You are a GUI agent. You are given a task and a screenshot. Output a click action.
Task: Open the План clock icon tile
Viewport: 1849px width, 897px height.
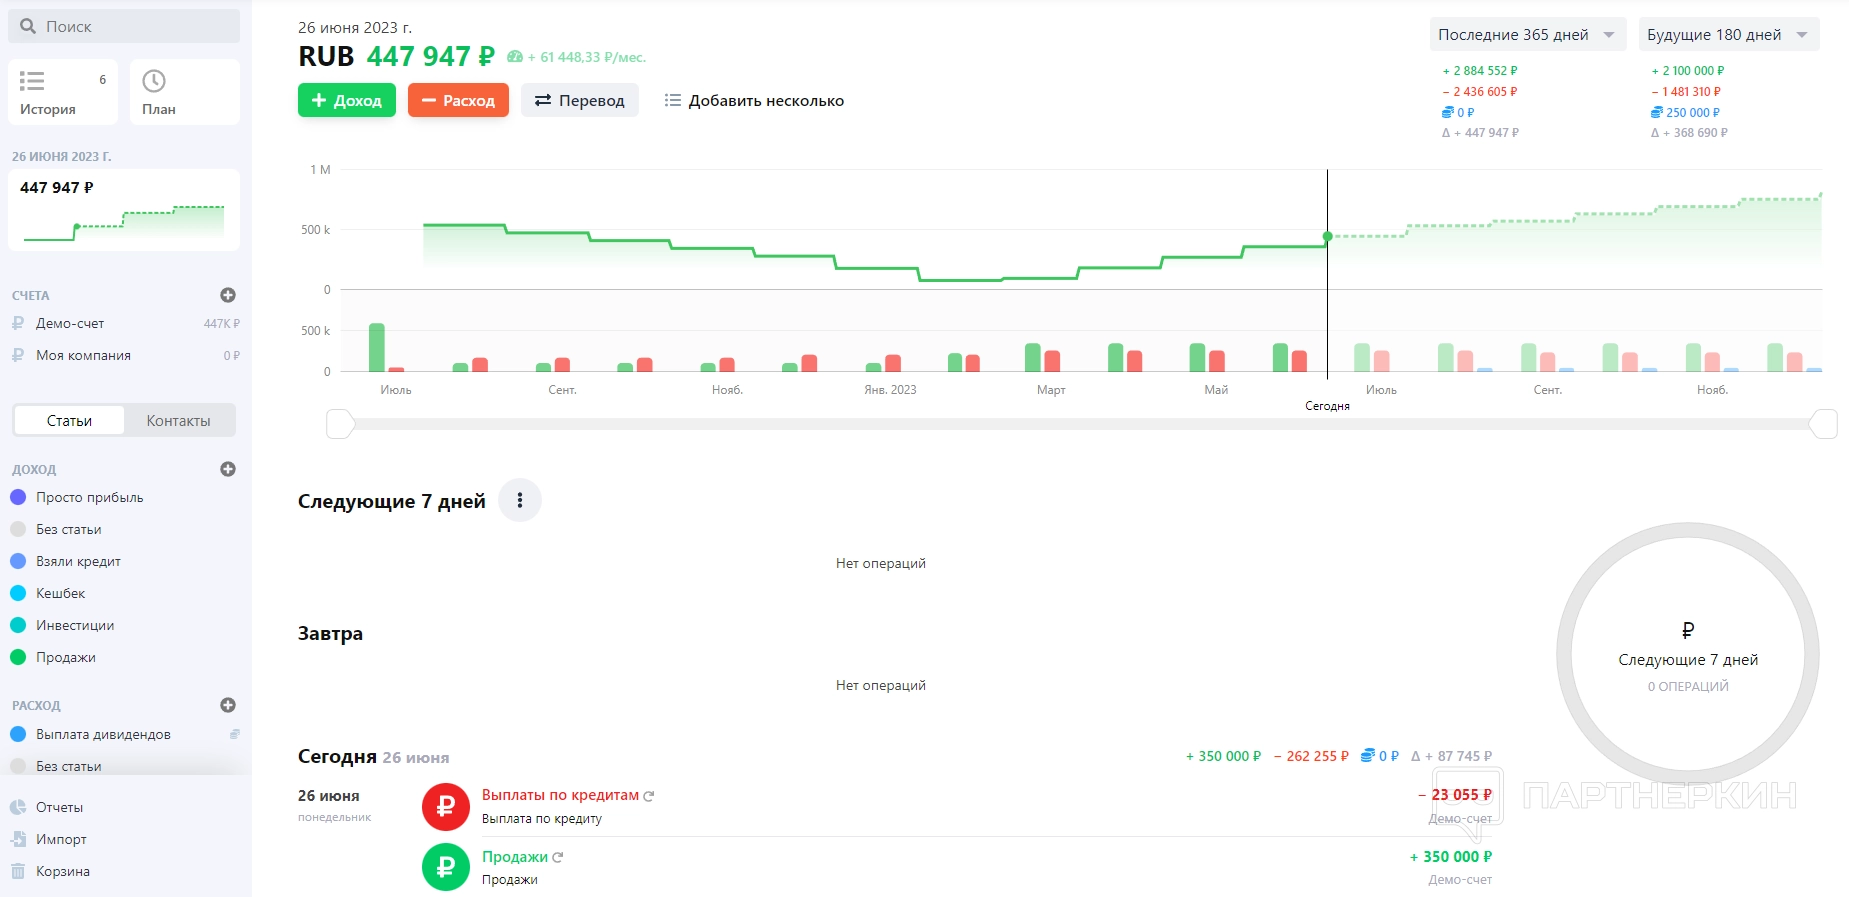[x=184, y=92]
